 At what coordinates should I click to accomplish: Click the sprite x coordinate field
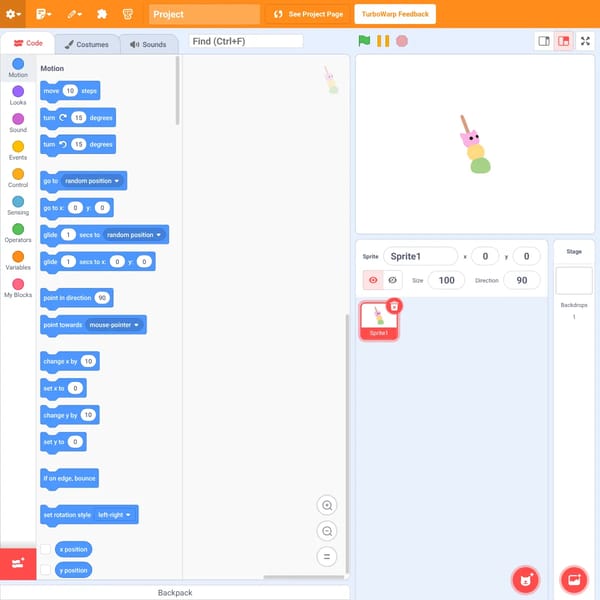click(x=485, y=256)
